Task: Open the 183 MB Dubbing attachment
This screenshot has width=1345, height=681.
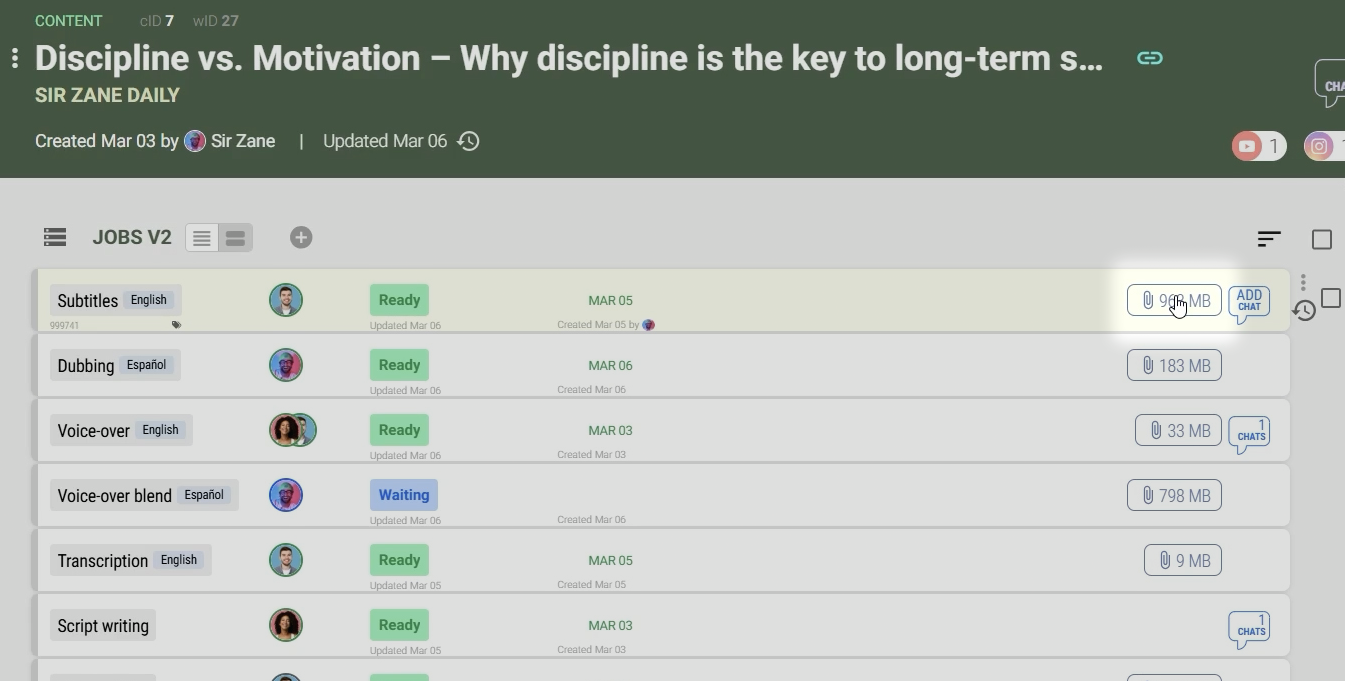Action: tap(1174, 365)
